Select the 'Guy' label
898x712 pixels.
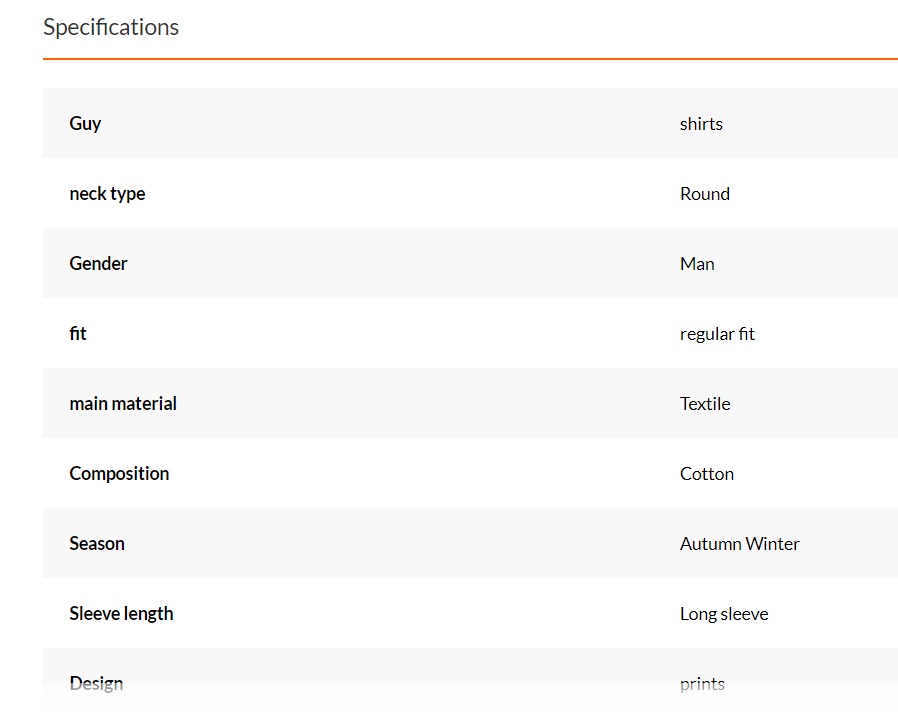(x=85, y=123)
